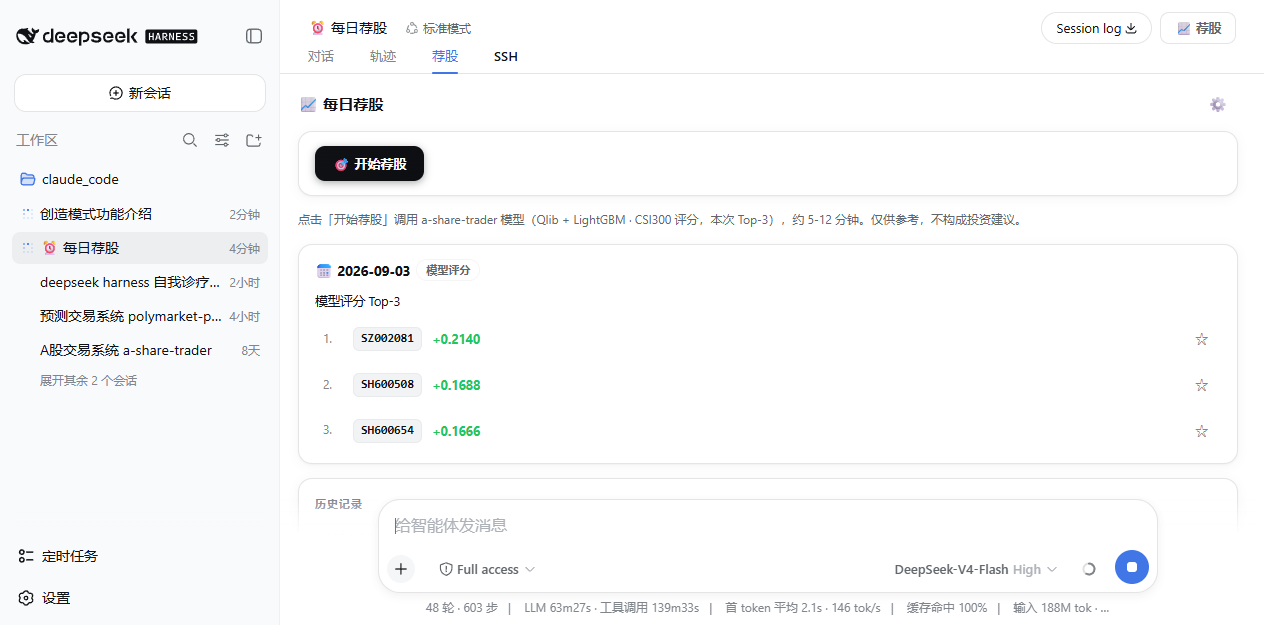Switch to the SSH tab
Image resolution: width=1264 pixels, height=625 pixels.
point(506,56)
